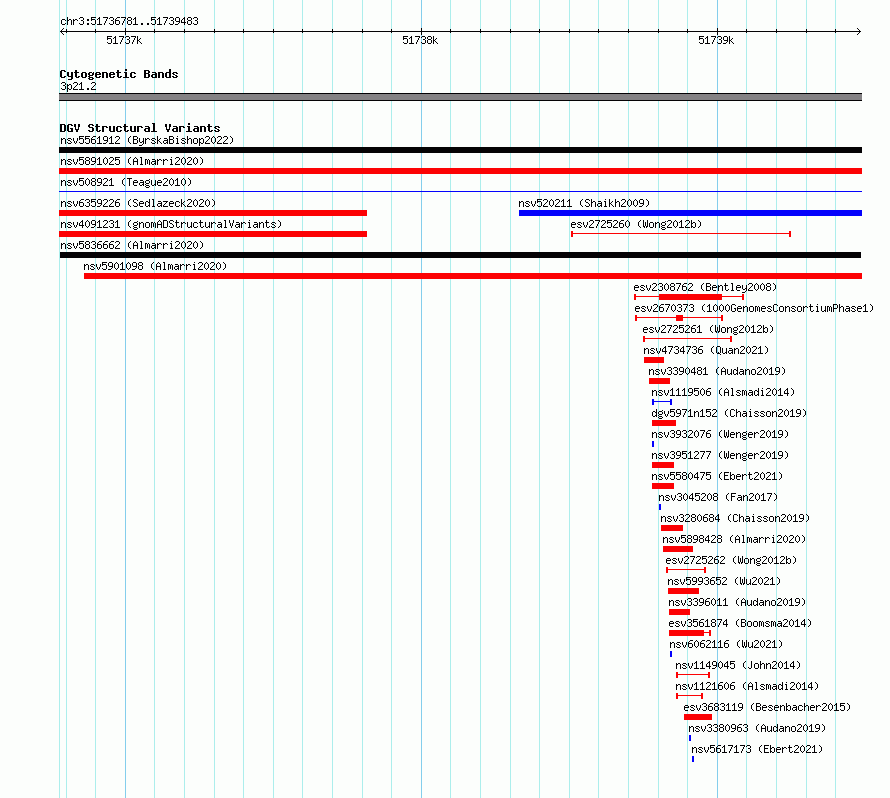Click the nsv5617173 (Ebert2021) label
Image resolution: width=890 pixels, height=798 pixels.
[x=757, y=749]
